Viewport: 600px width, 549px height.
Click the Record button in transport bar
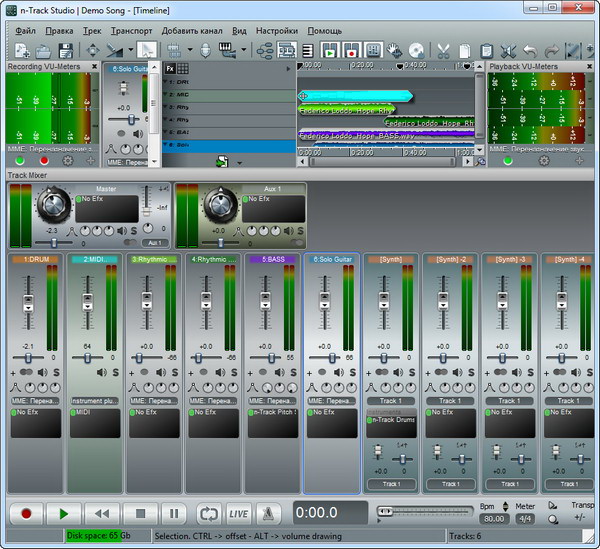(x=26, y=513)
